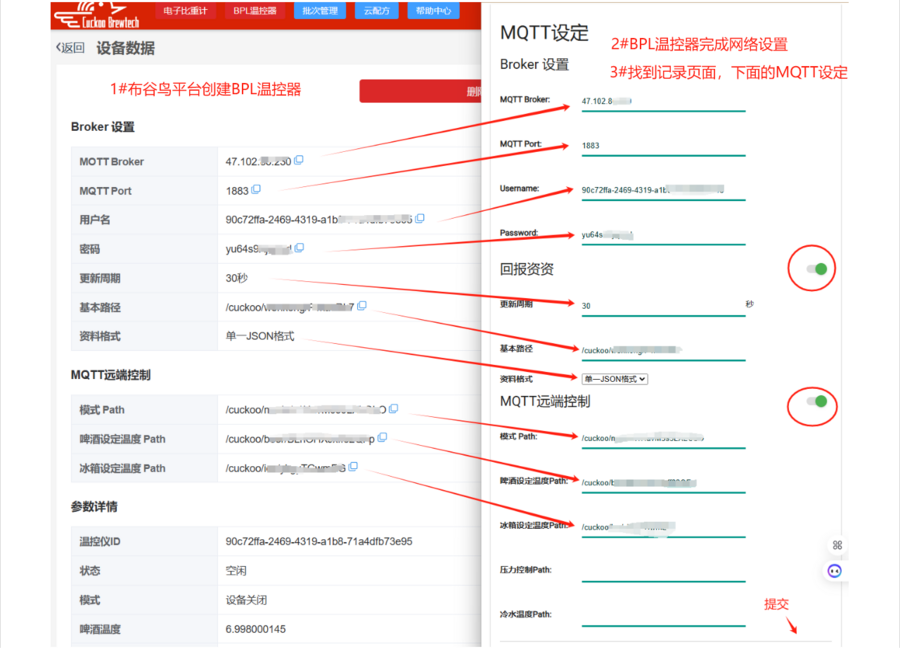Click the small grid widget icon

click(x=837, y=545)
